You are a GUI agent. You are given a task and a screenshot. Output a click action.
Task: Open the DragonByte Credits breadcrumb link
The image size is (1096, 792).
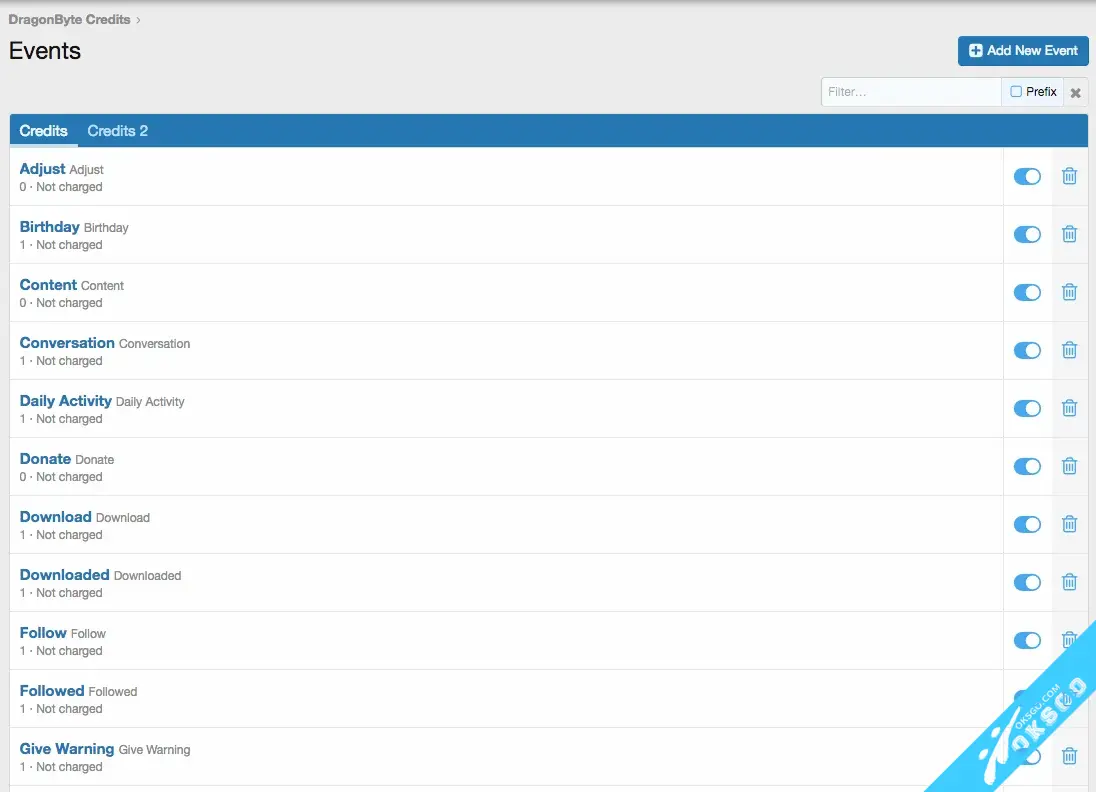click(x=70, y=19)
